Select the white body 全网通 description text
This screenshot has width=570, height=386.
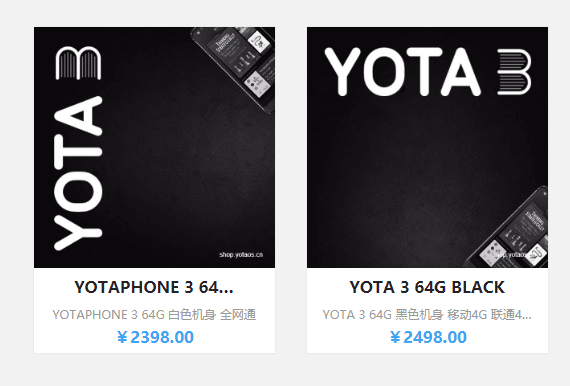pyautogui.click(x=154, y=314)
